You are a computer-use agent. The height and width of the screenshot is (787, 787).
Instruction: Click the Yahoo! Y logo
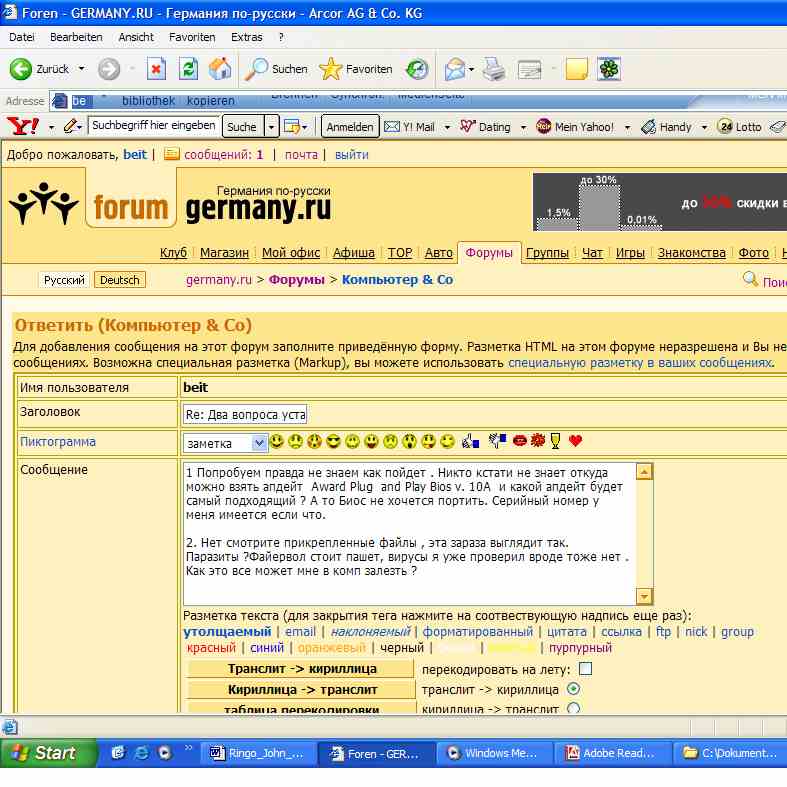click(23, 126)
